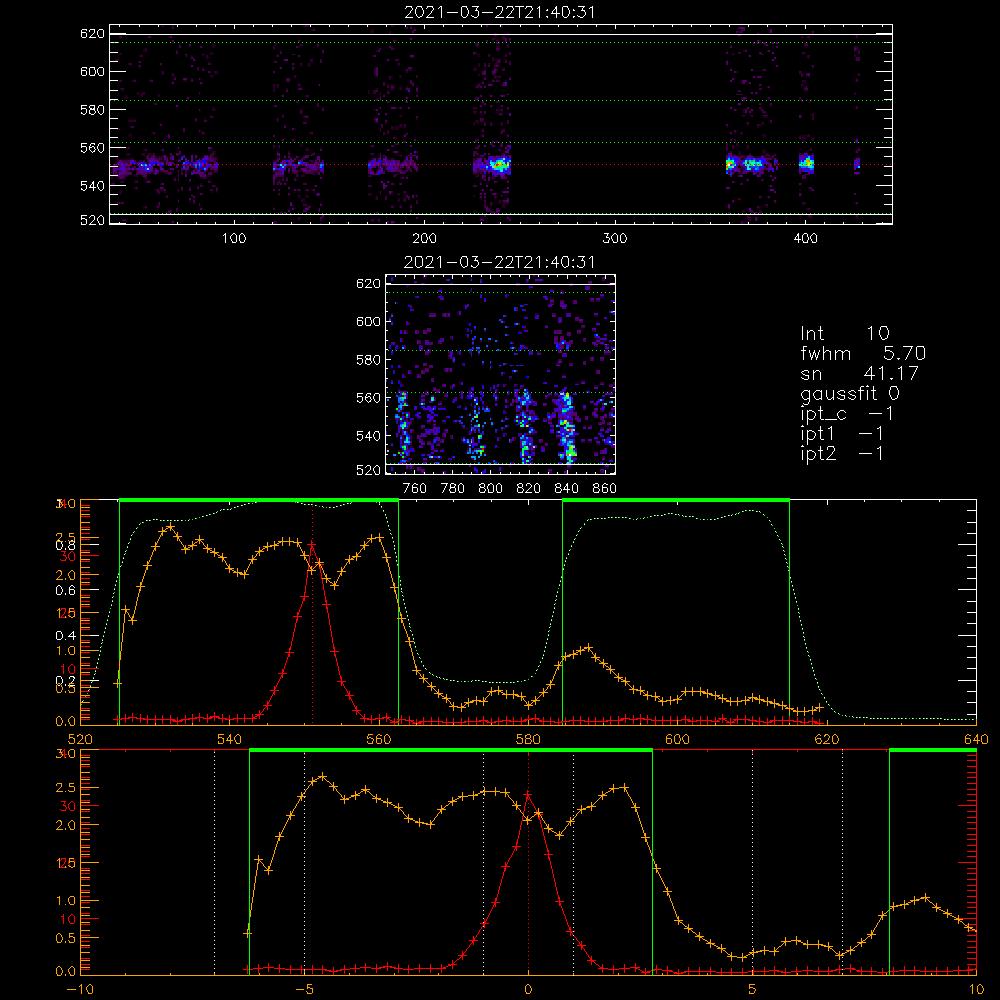1000x1000 pixels.
Task: Click the '300' x-axis label of top plot
Action: tap(615, 239)
